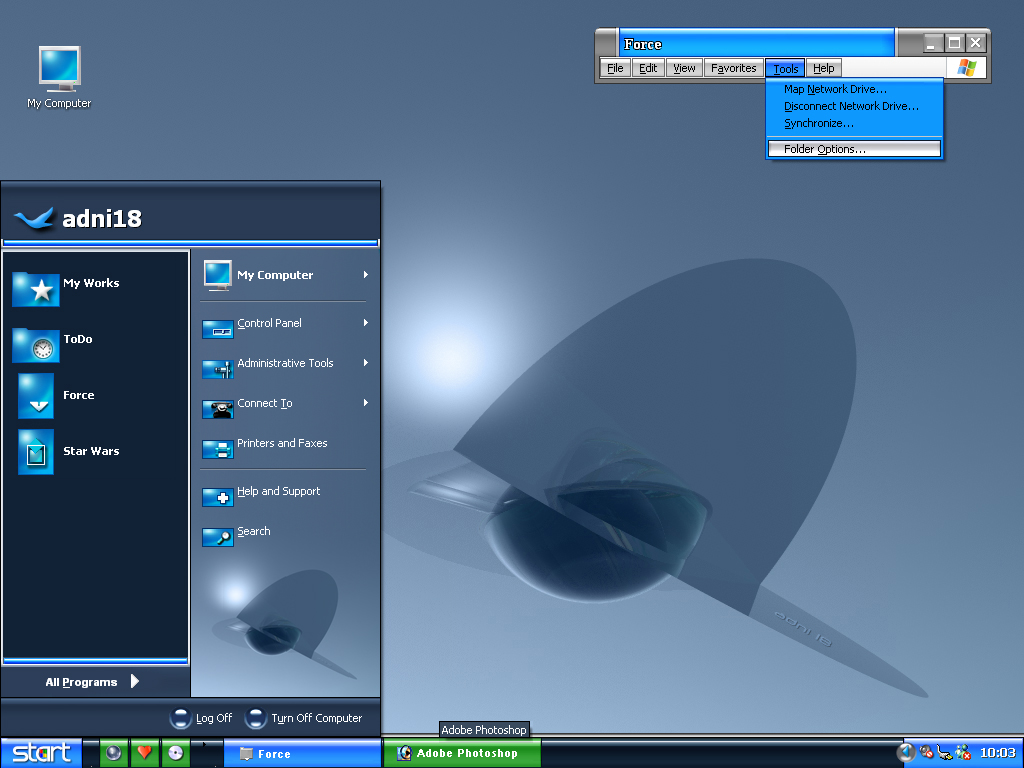Image resolution: width=1024 pixels, height=768 pixels.
Task: Click the Help and Support label
Action: 279,491
